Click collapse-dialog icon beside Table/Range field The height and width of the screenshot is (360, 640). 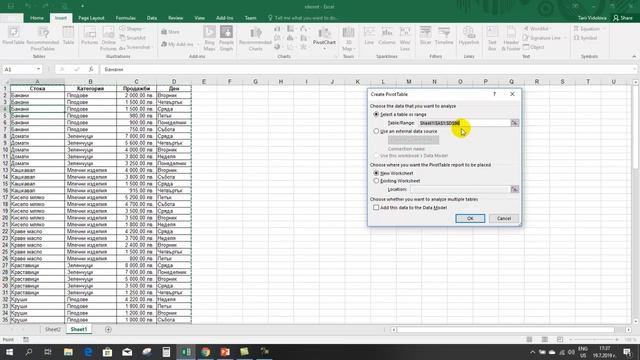pyautogui.click(x=515, y=123)
